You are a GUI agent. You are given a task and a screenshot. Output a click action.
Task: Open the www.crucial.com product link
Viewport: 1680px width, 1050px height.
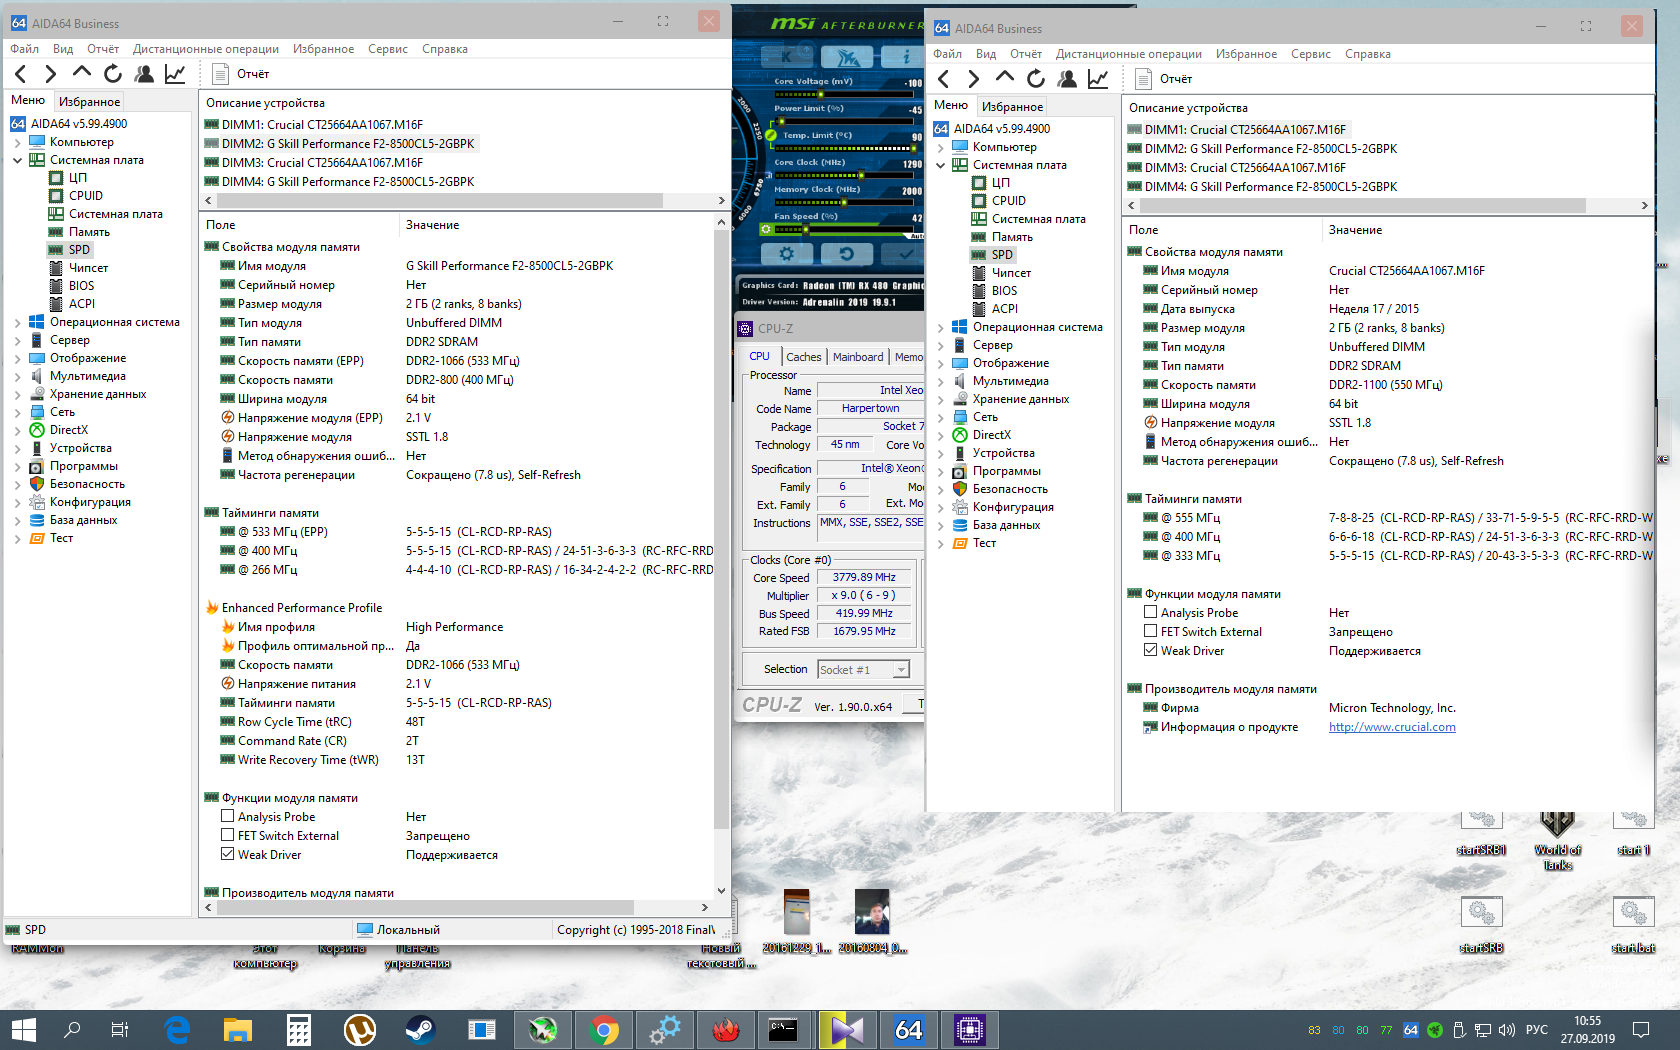[x=1392, y=727]
